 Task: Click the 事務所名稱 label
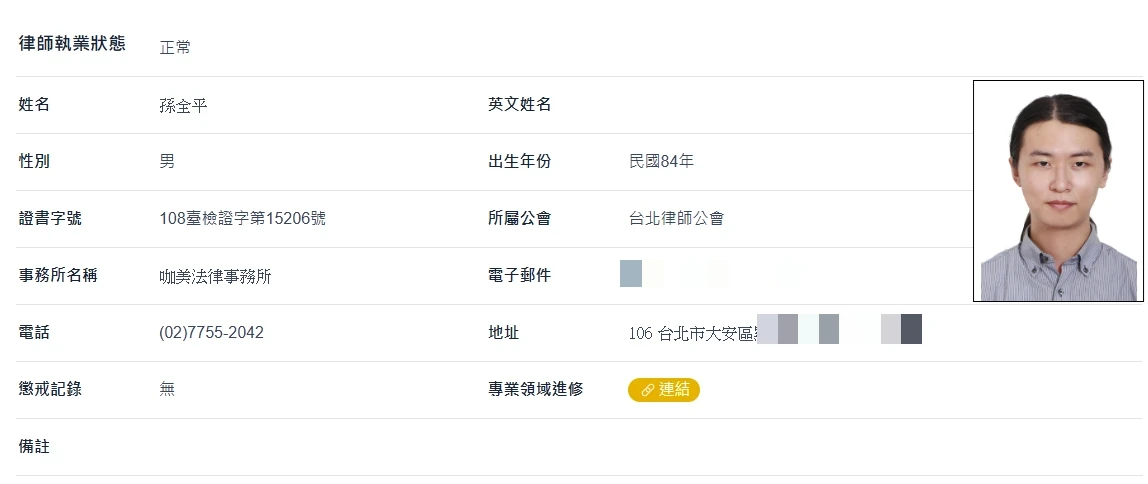58,275
